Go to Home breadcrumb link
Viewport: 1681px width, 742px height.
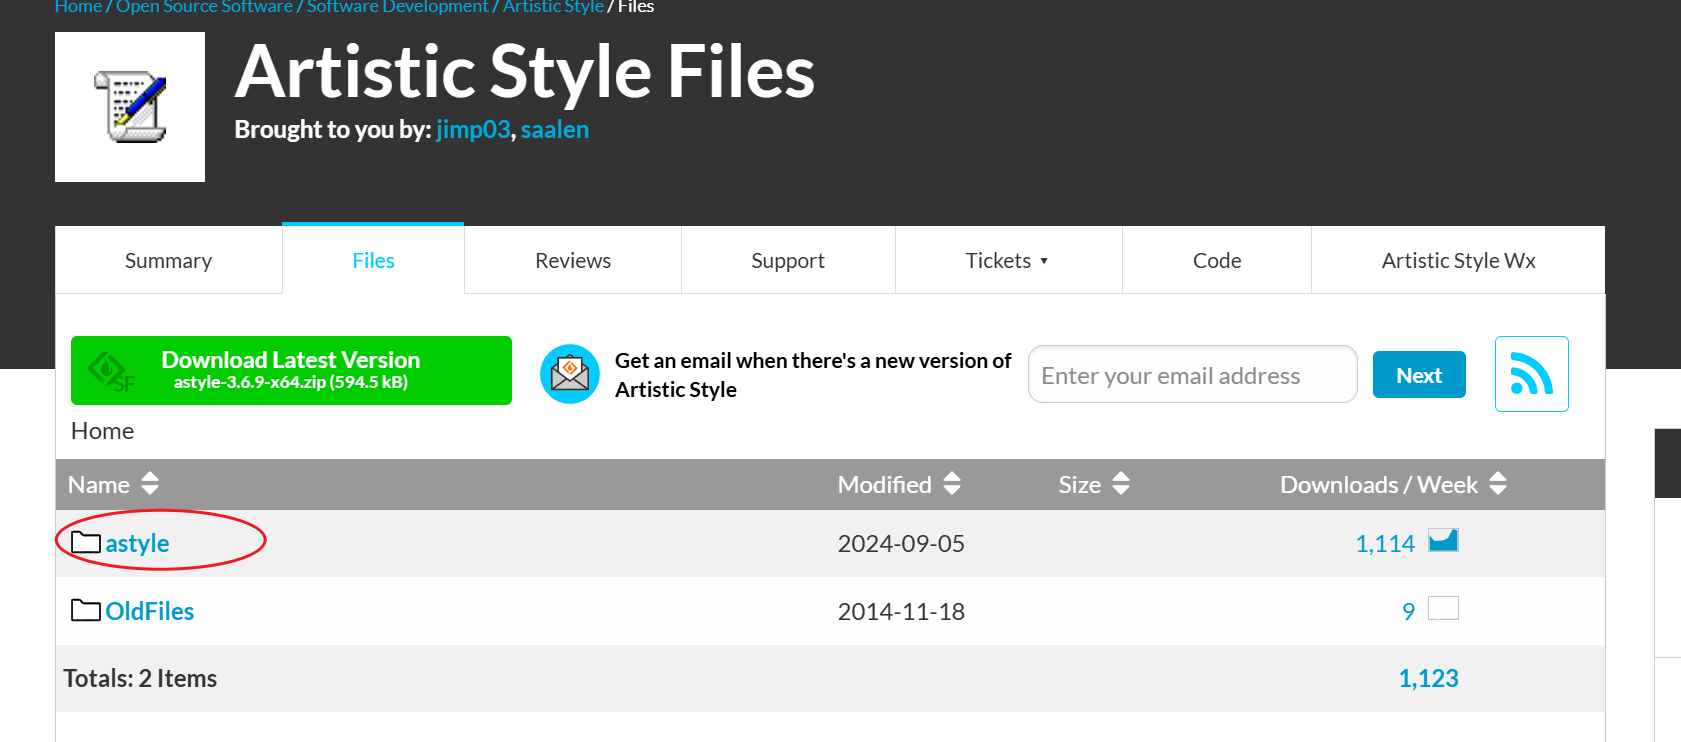[78, 7]
